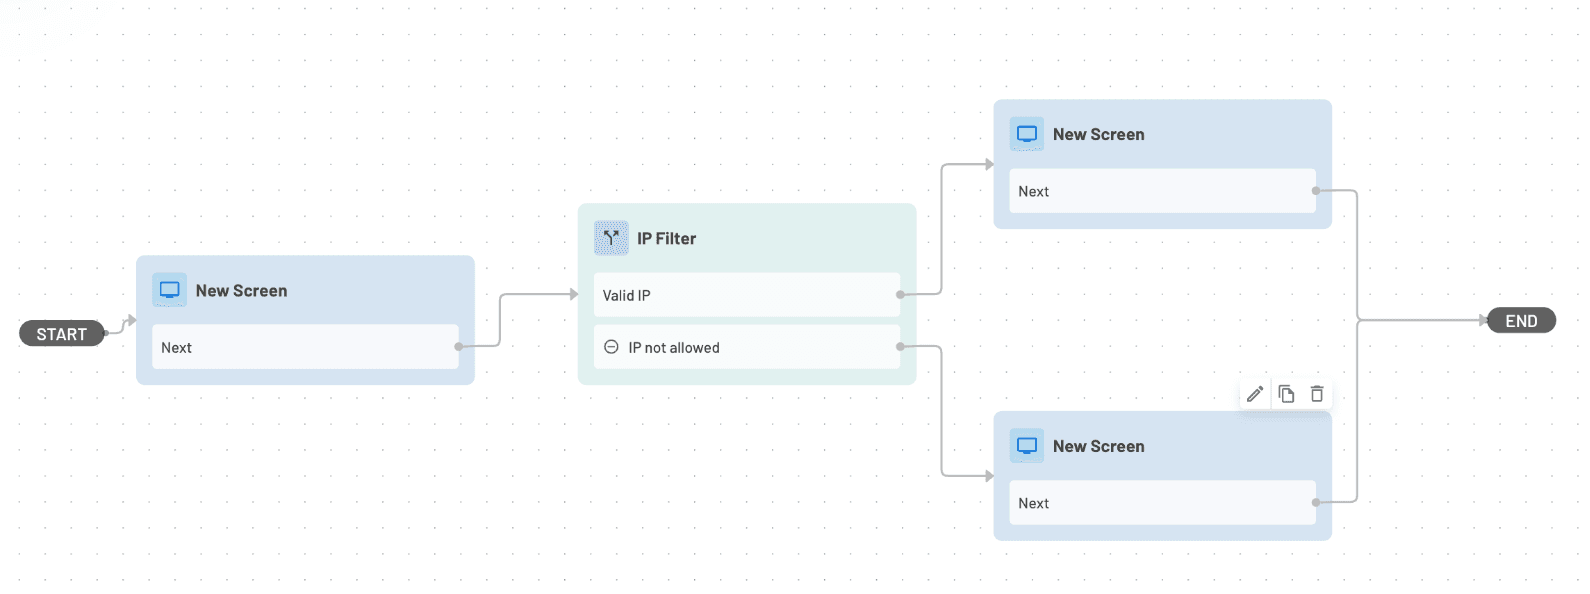Viewport: 1590px width, 594px height.
Task: Click the monitor icon on the top-right New Screen node
Action: (x=1026, y=133)
